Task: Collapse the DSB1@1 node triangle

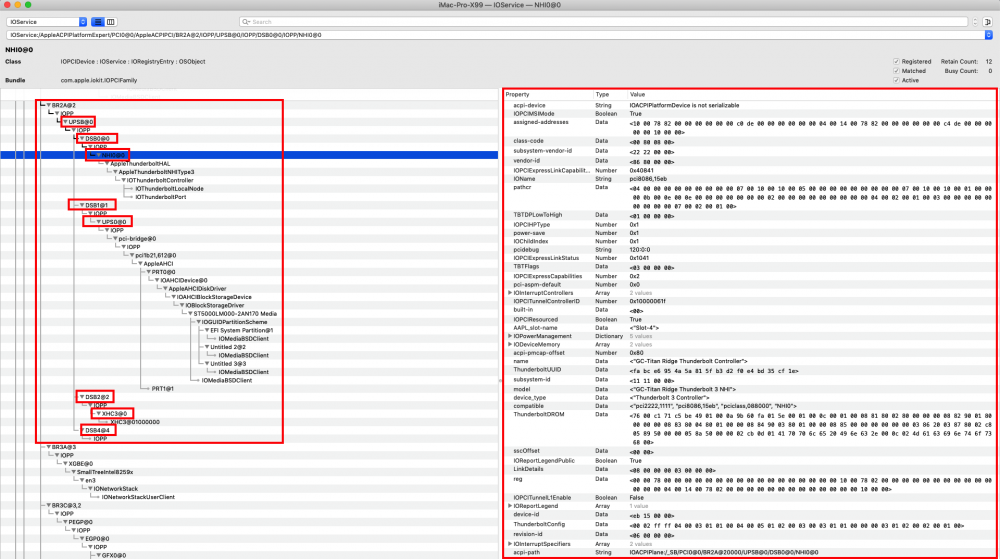Action: (82, 205)
